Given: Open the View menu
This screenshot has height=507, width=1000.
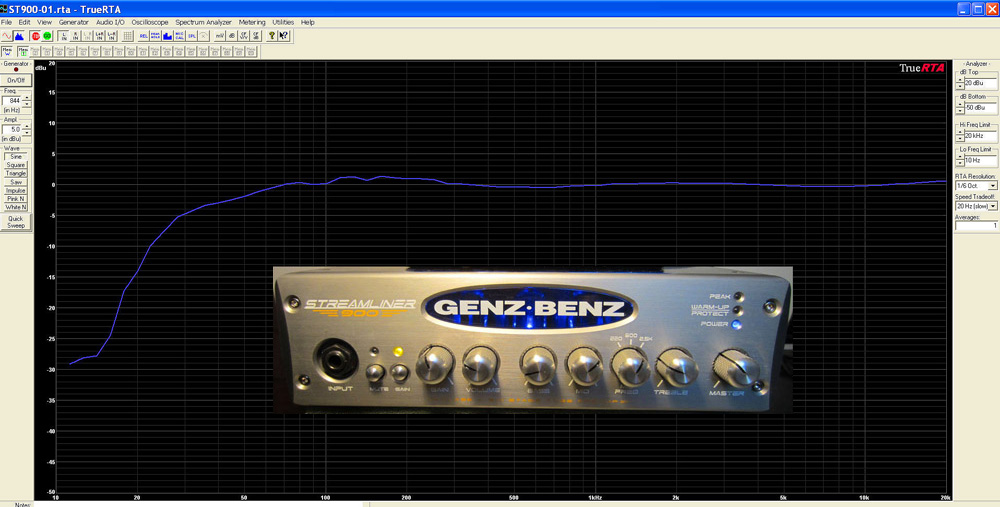Looking at the screenshot, I should [44, 22].
